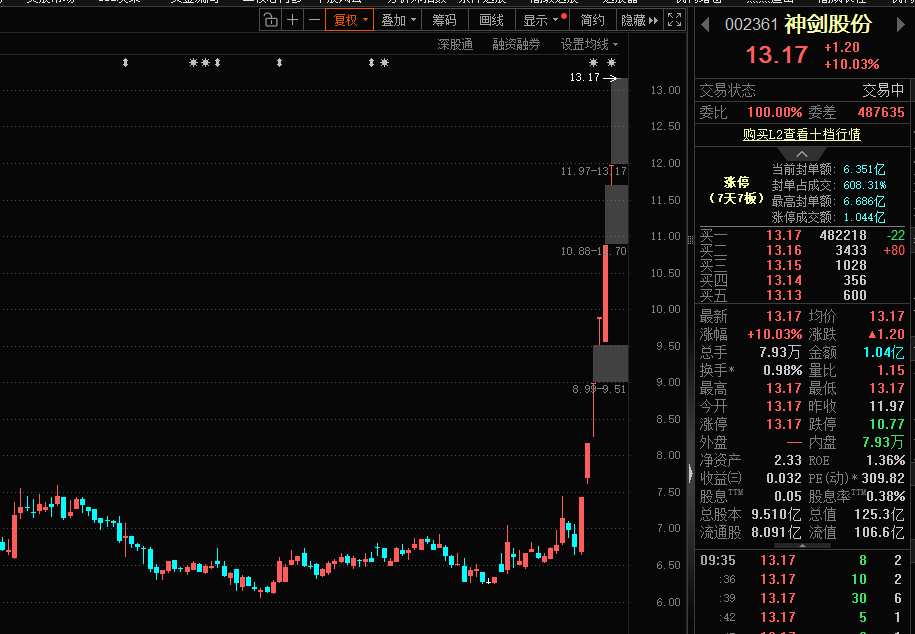
Task: Zoom in chart with plus icon
Action: (x=293, y=20)
